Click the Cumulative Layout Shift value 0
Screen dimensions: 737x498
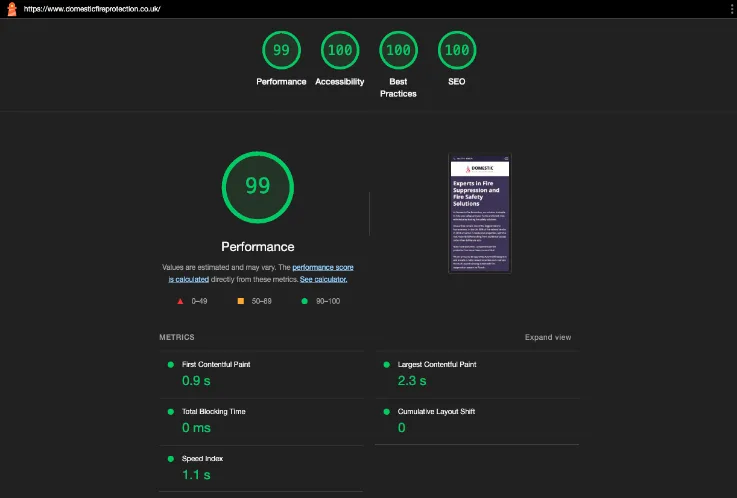click(401, 428)
